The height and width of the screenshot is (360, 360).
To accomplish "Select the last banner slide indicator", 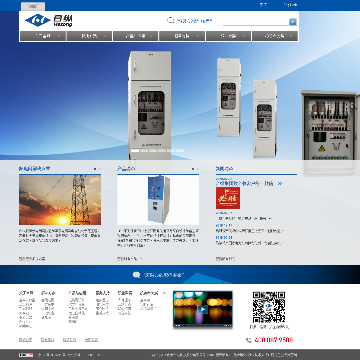I will [x=180, y=151].
